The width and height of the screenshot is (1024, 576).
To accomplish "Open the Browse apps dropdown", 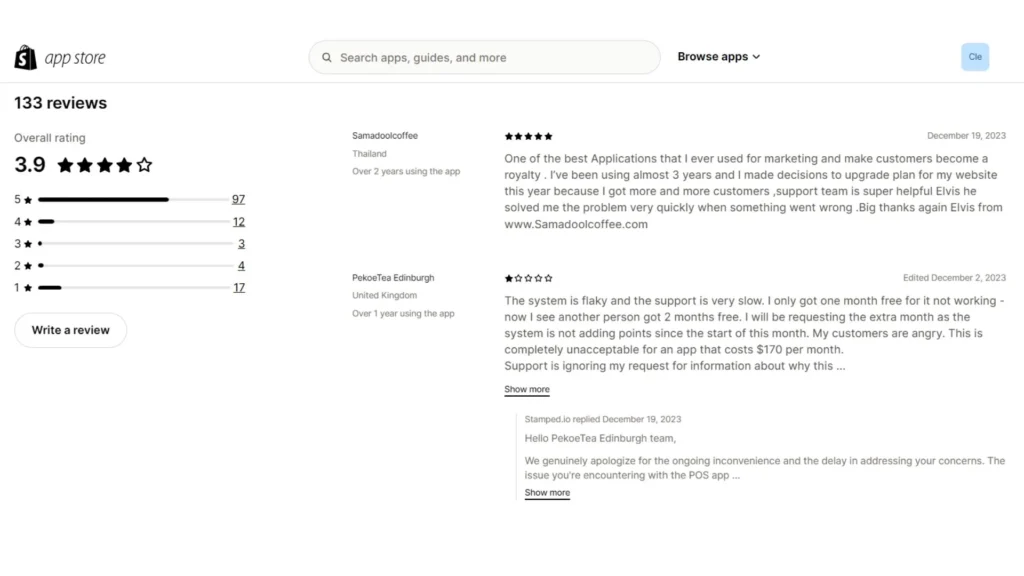I will (x=718, y=57).
